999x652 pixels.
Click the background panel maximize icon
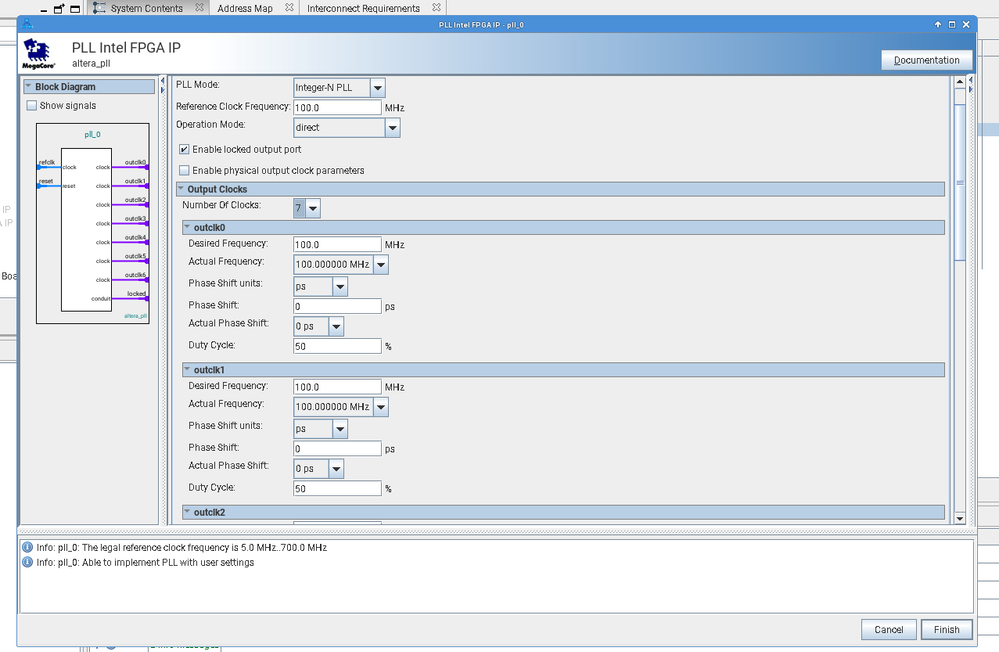pos(75,9)
